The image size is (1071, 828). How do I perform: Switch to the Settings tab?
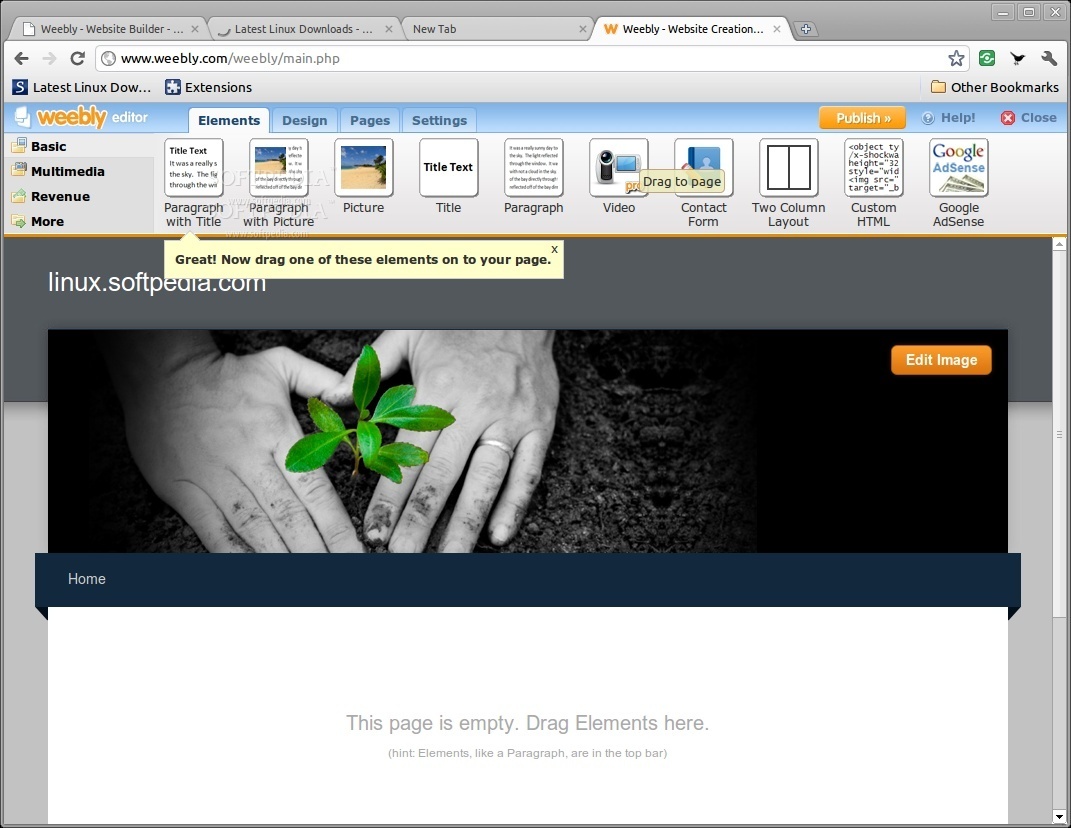pyautogui.click(x=439, y=120)
